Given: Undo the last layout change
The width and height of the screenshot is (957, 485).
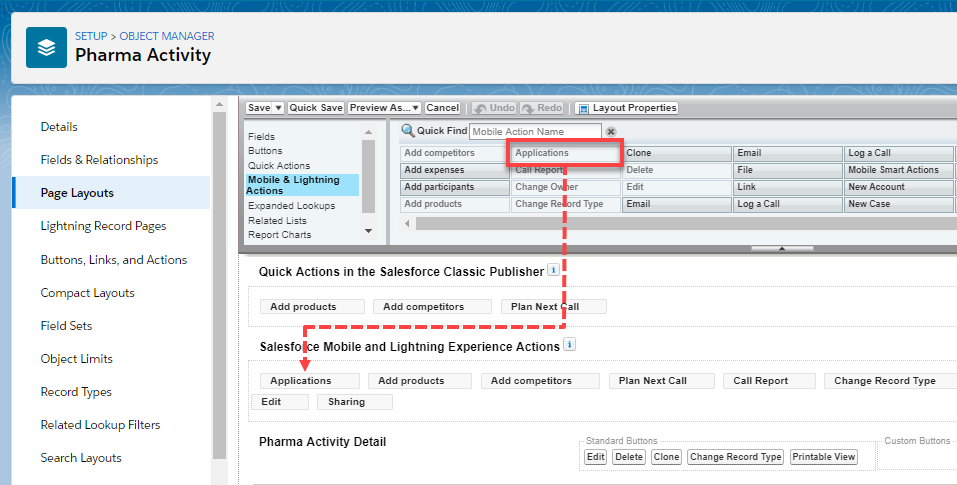Looking at the screenshot, I should tap(495, 108).
